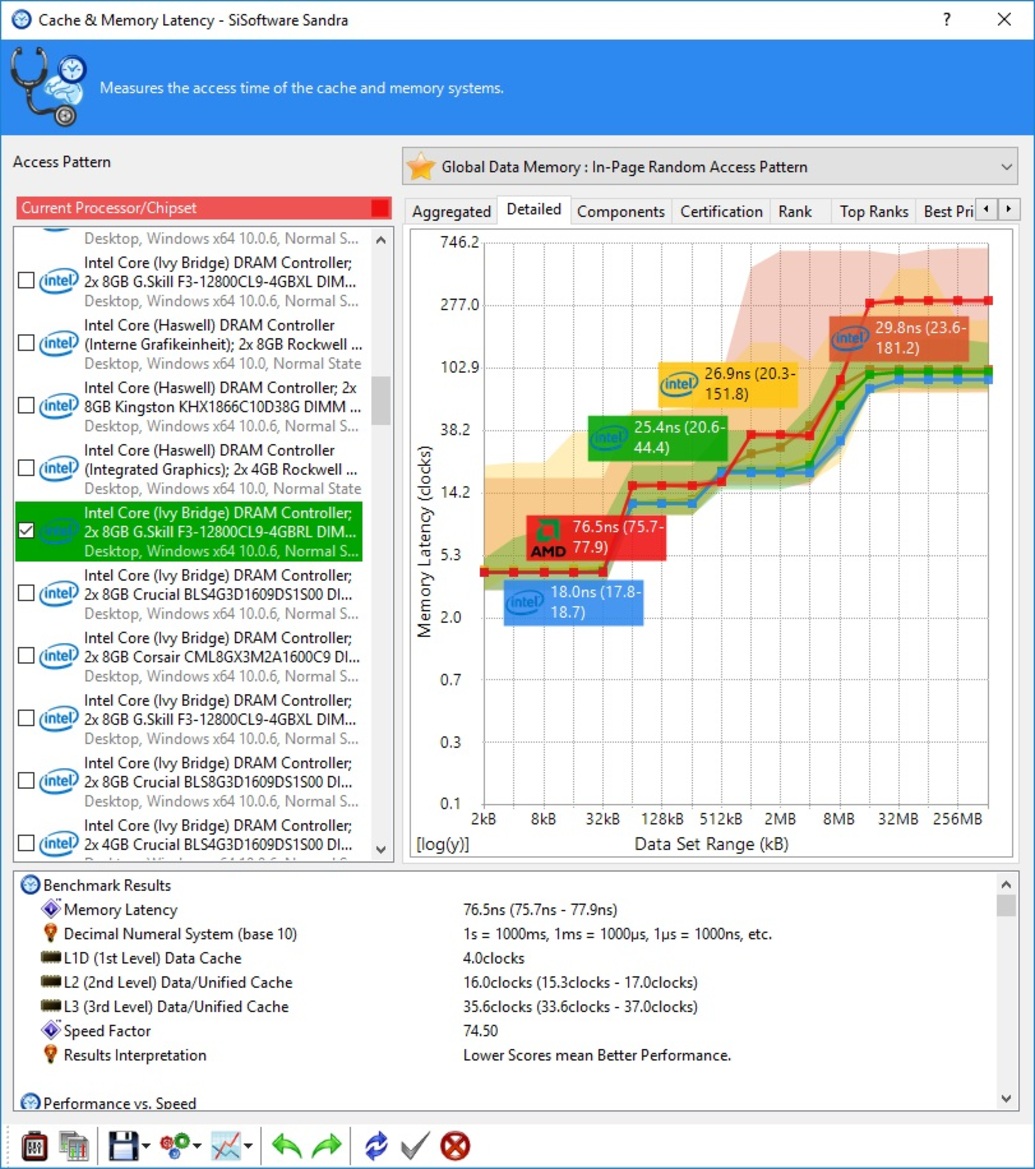
Task: Tick the Crucial BLS8G3D1609DS1S00 checkbox
Action: click(x=26, y=781)
